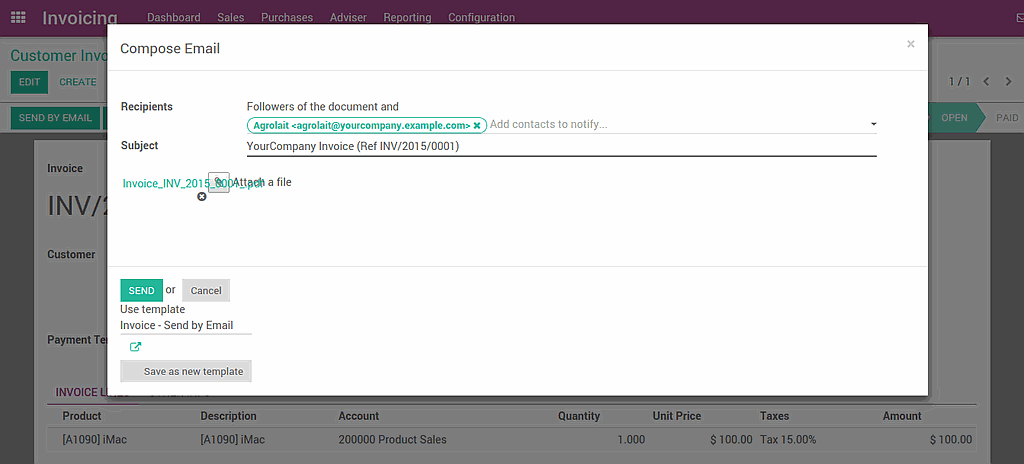Focus the Add contacts to notify field
This screenshot has width=1024, height=464.
[670, 125]
